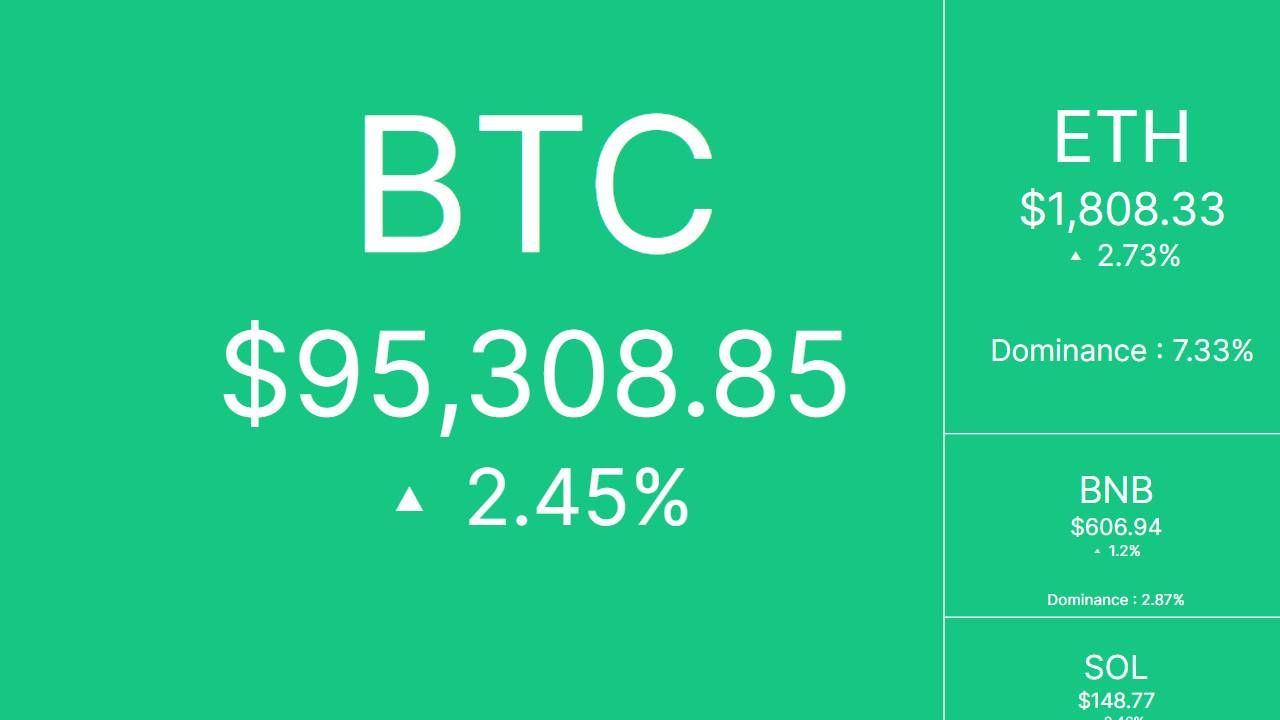Screen dimensions: 1280x720
Task: Open the SOL ticker label
Action: click(1115, 667)
